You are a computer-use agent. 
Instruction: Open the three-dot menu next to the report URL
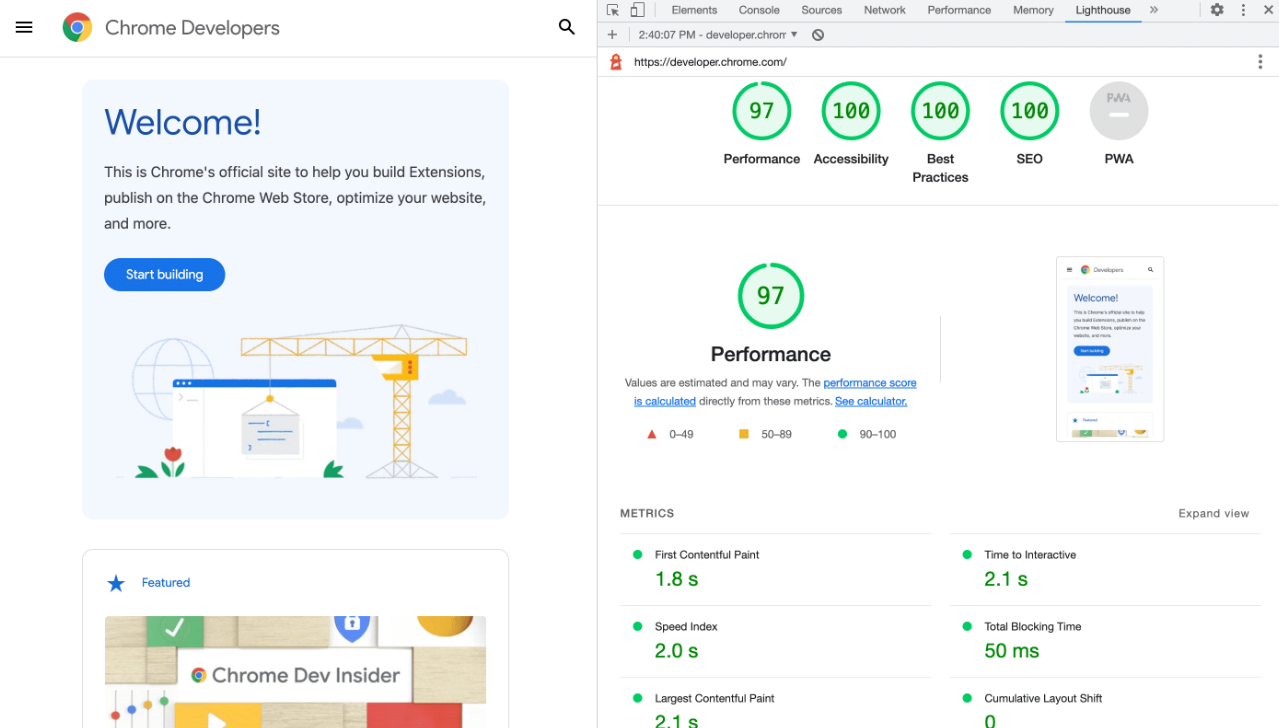(1260, 61)
